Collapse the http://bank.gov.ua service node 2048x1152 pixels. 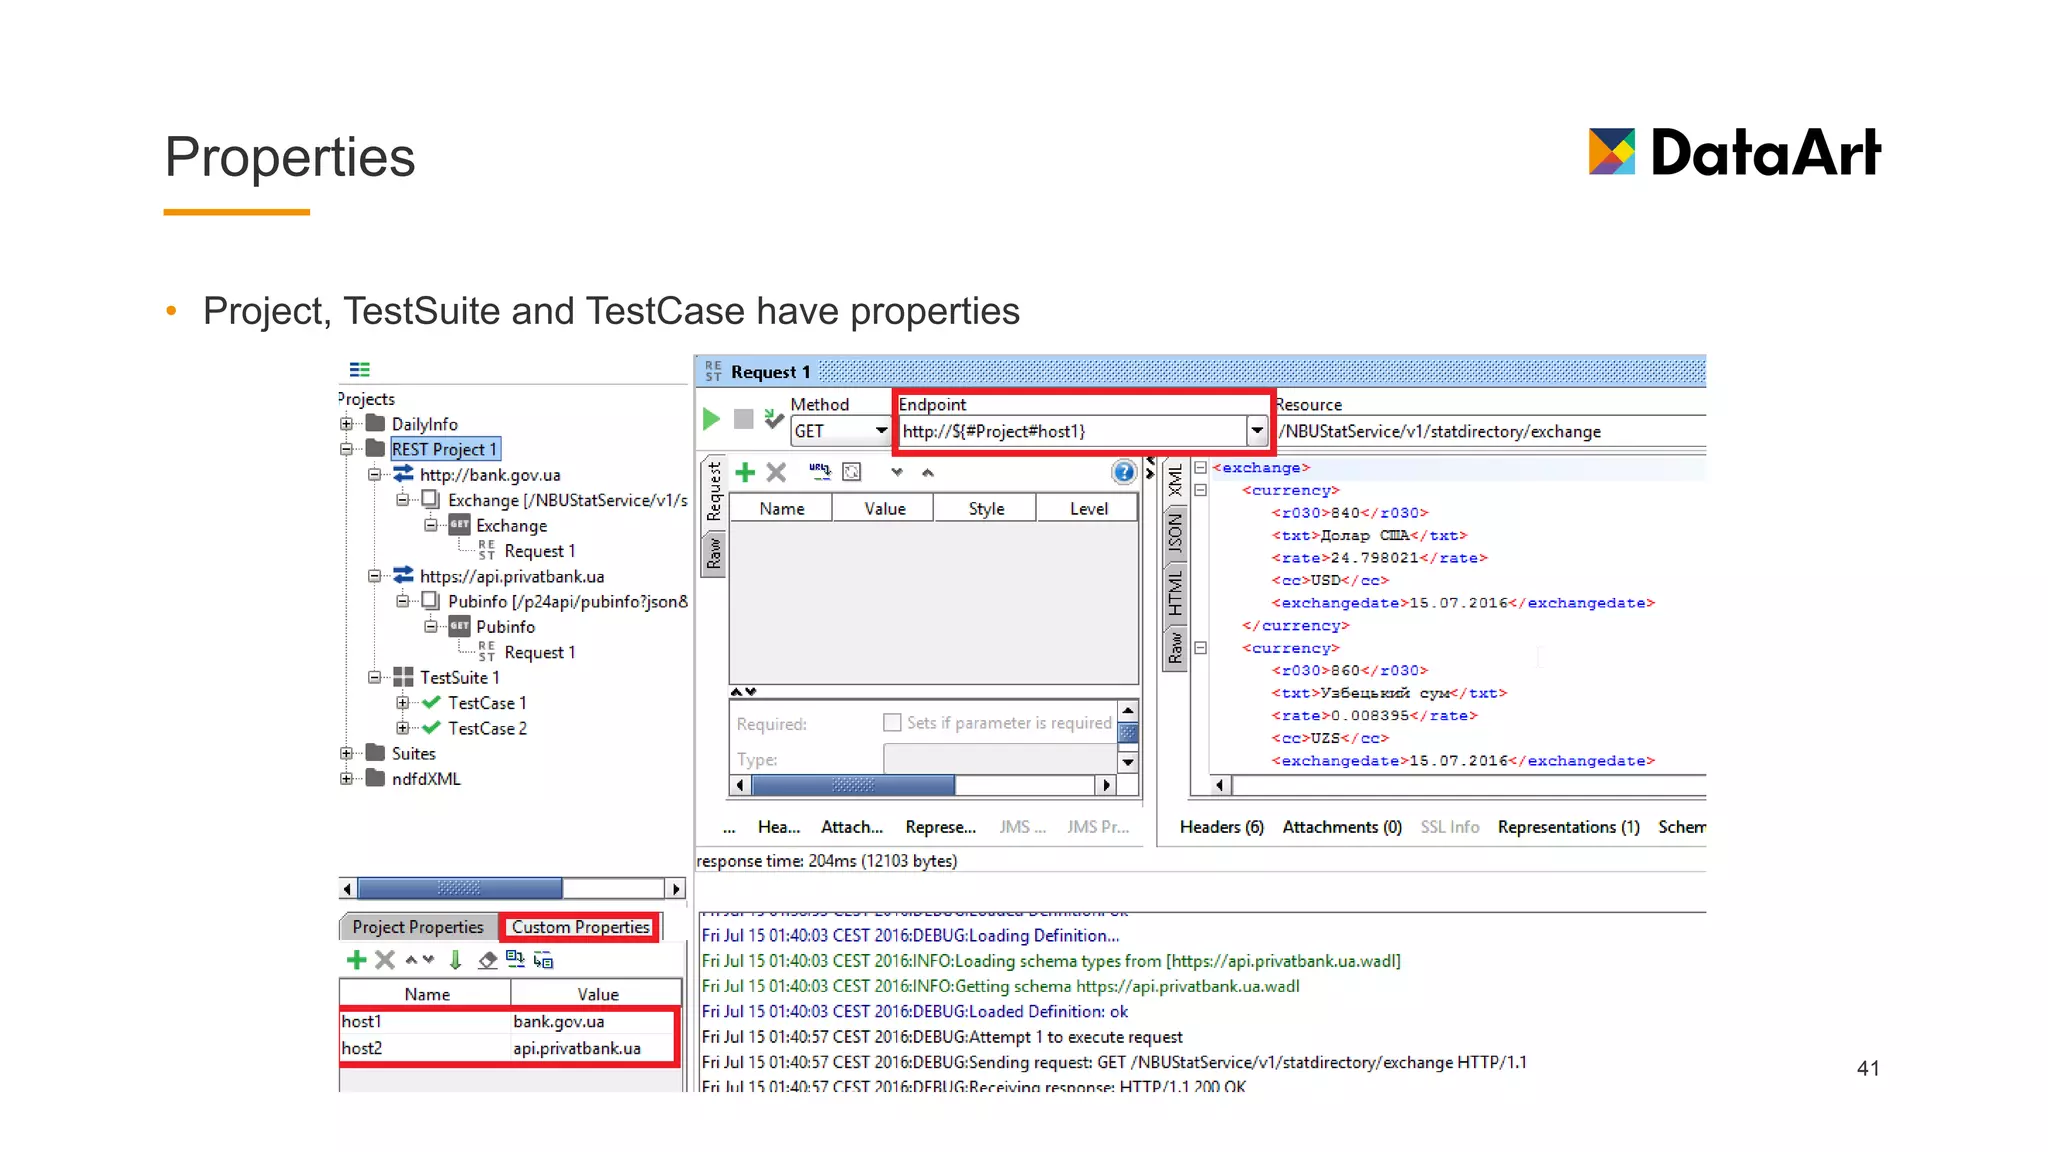point(374,474)
